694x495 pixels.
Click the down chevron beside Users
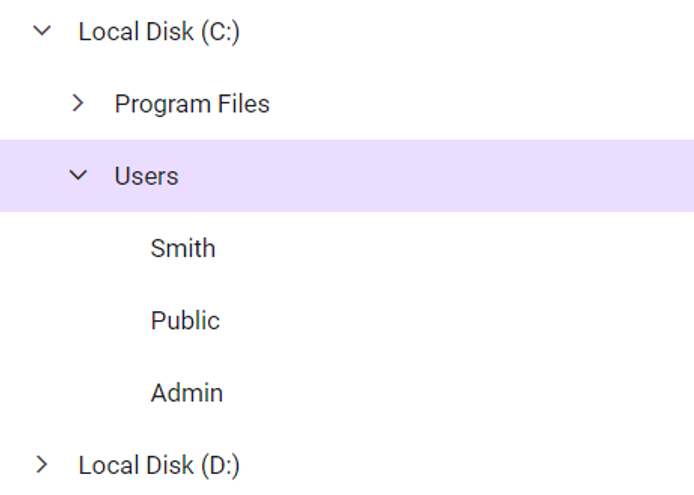click(78, 175)
